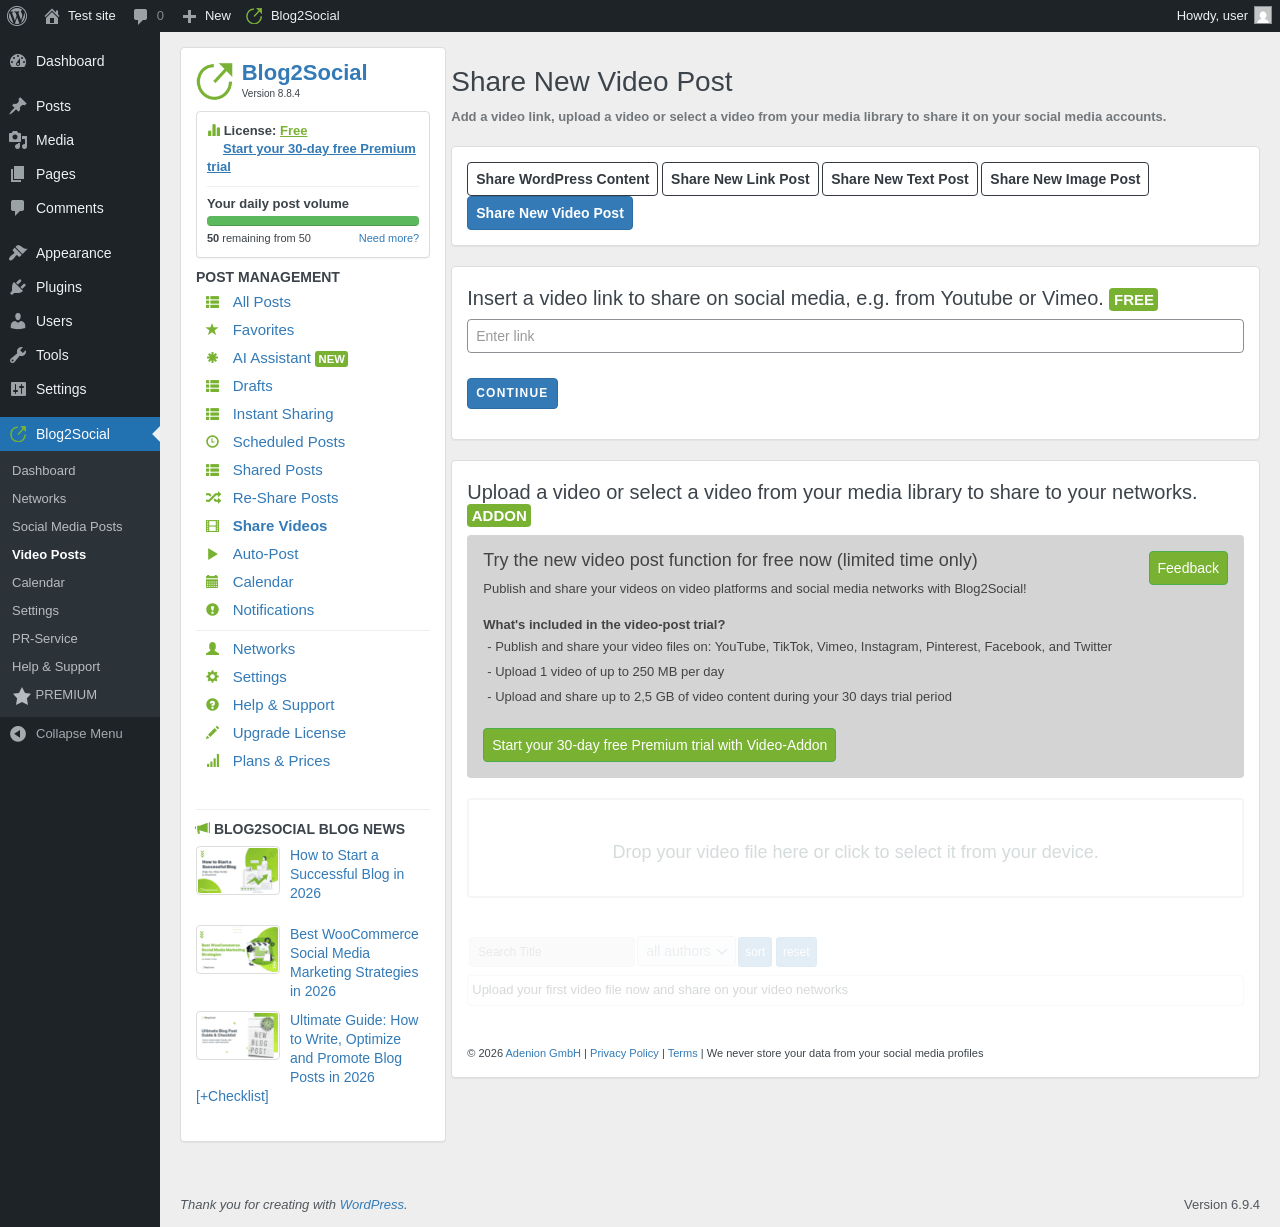
Task: Click the video file drop zone
Action: 855,848
